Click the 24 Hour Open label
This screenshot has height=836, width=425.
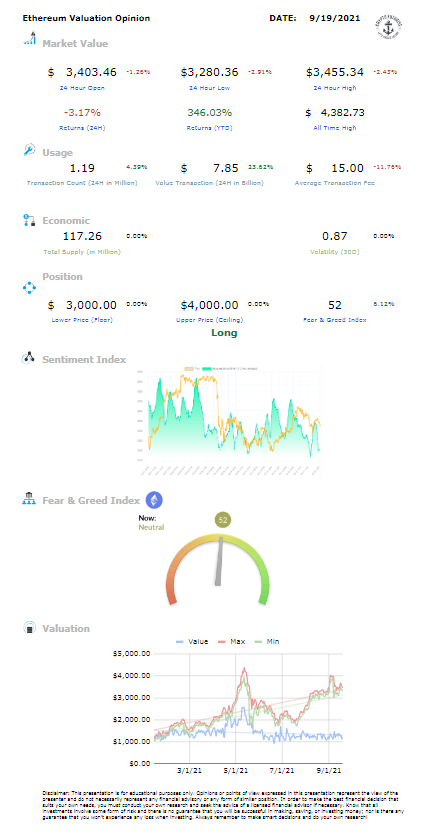click(x=82, y=87)
